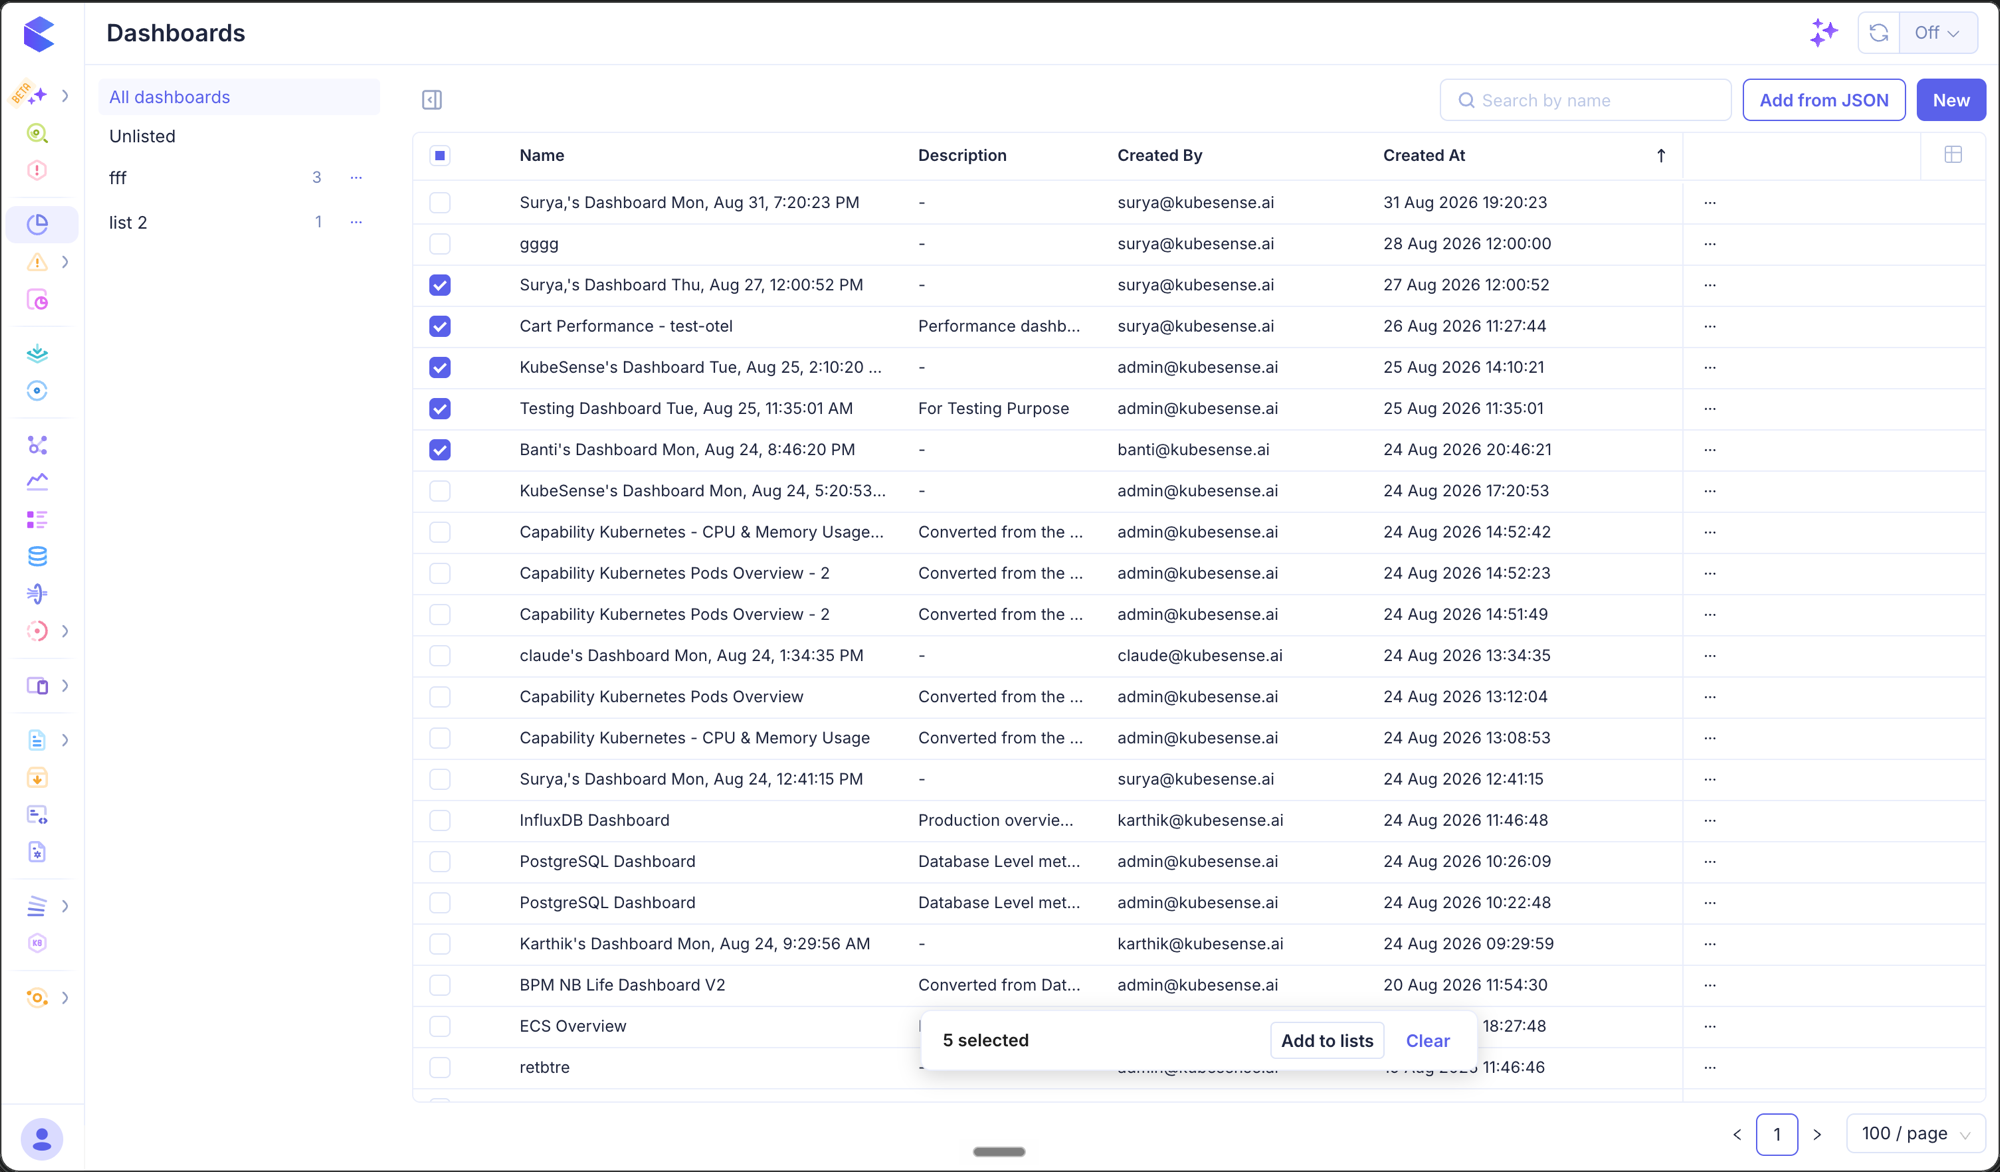
Task: Open the list 2 options menu
Action: pos(356,222)
